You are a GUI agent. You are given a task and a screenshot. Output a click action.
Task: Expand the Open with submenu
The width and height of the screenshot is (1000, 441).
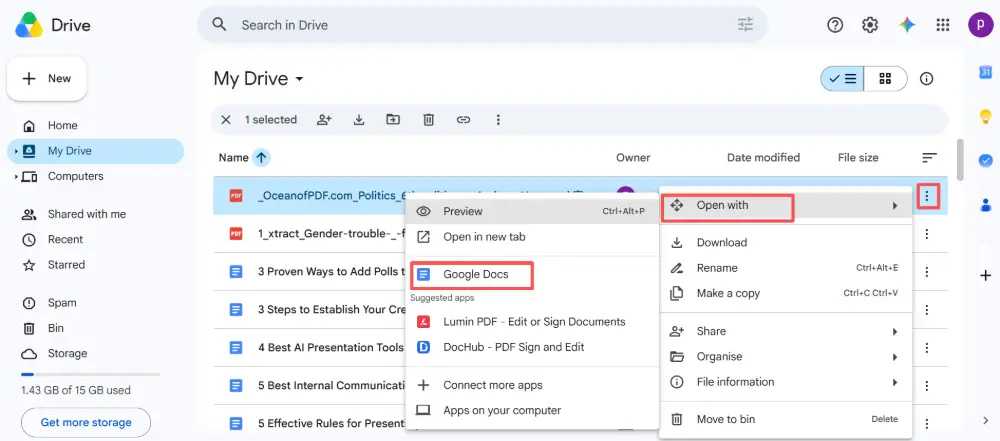785,206
